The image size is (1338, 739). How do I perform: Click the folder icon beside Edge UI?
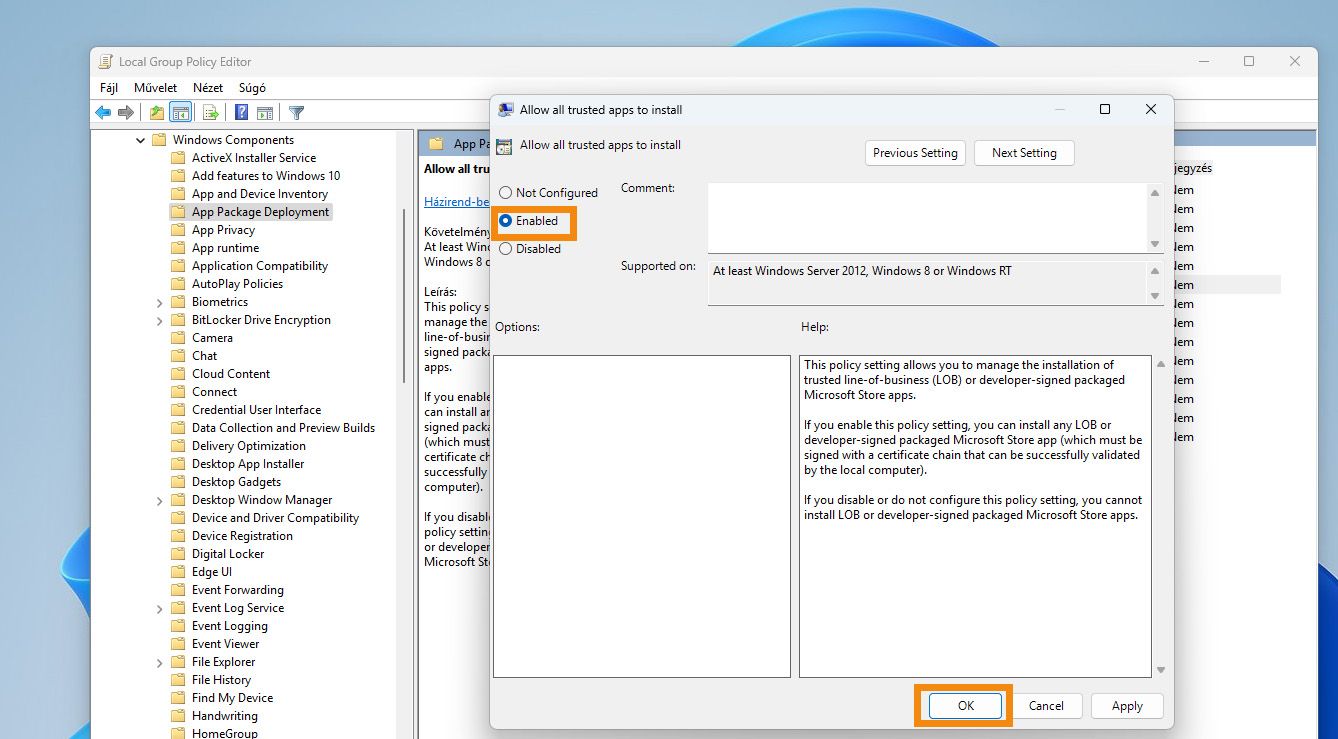[x=178, y=572]
